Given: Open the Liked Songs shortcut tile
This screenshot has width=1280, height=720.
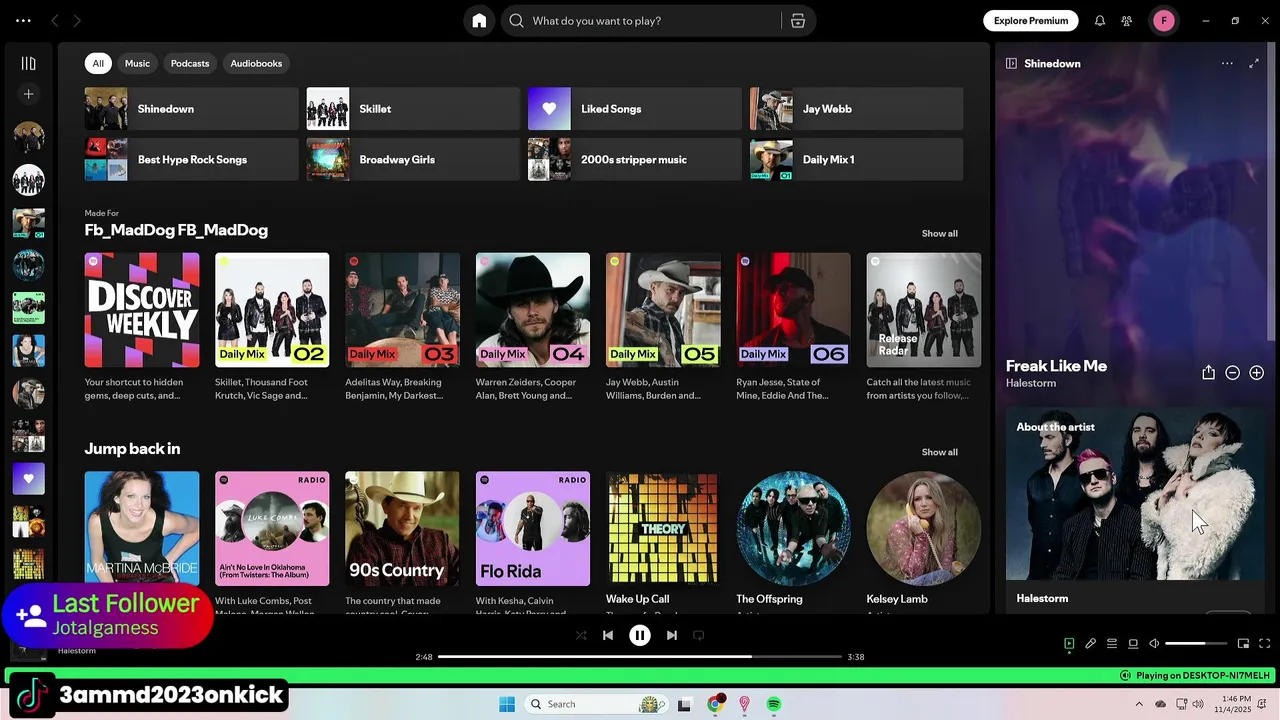Looking at the screenshot, I should coord(634,109).
